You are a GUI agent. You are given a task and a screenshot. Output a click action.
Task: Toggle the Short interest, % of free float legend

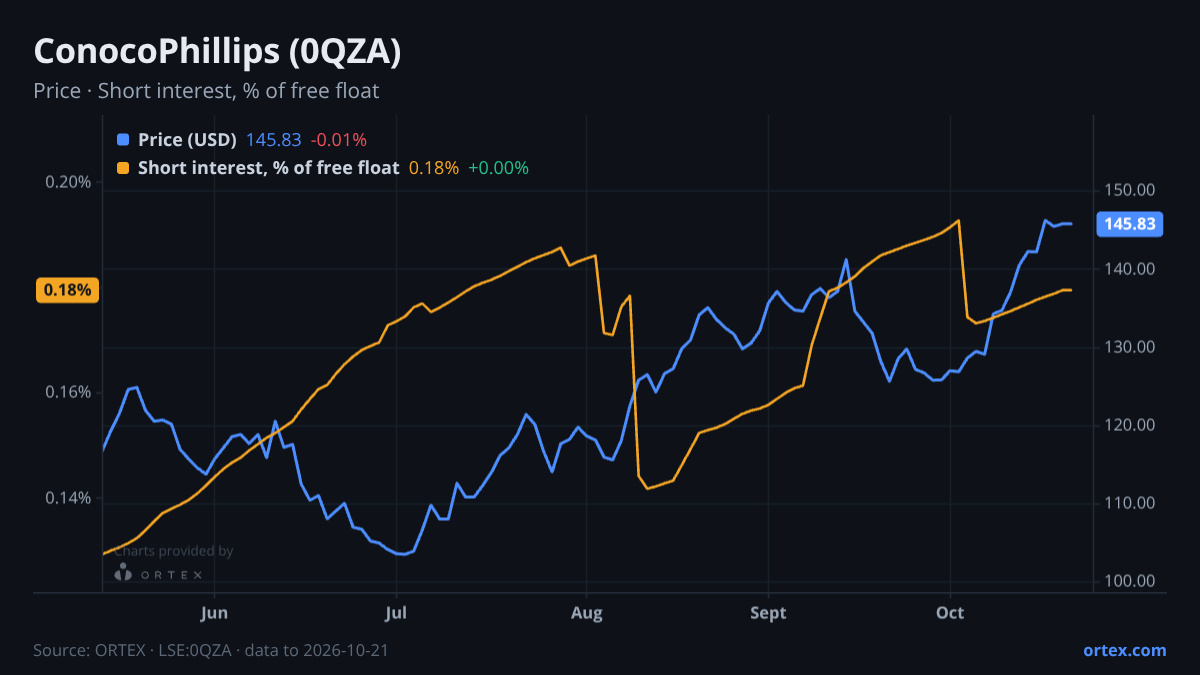point(268,168)
